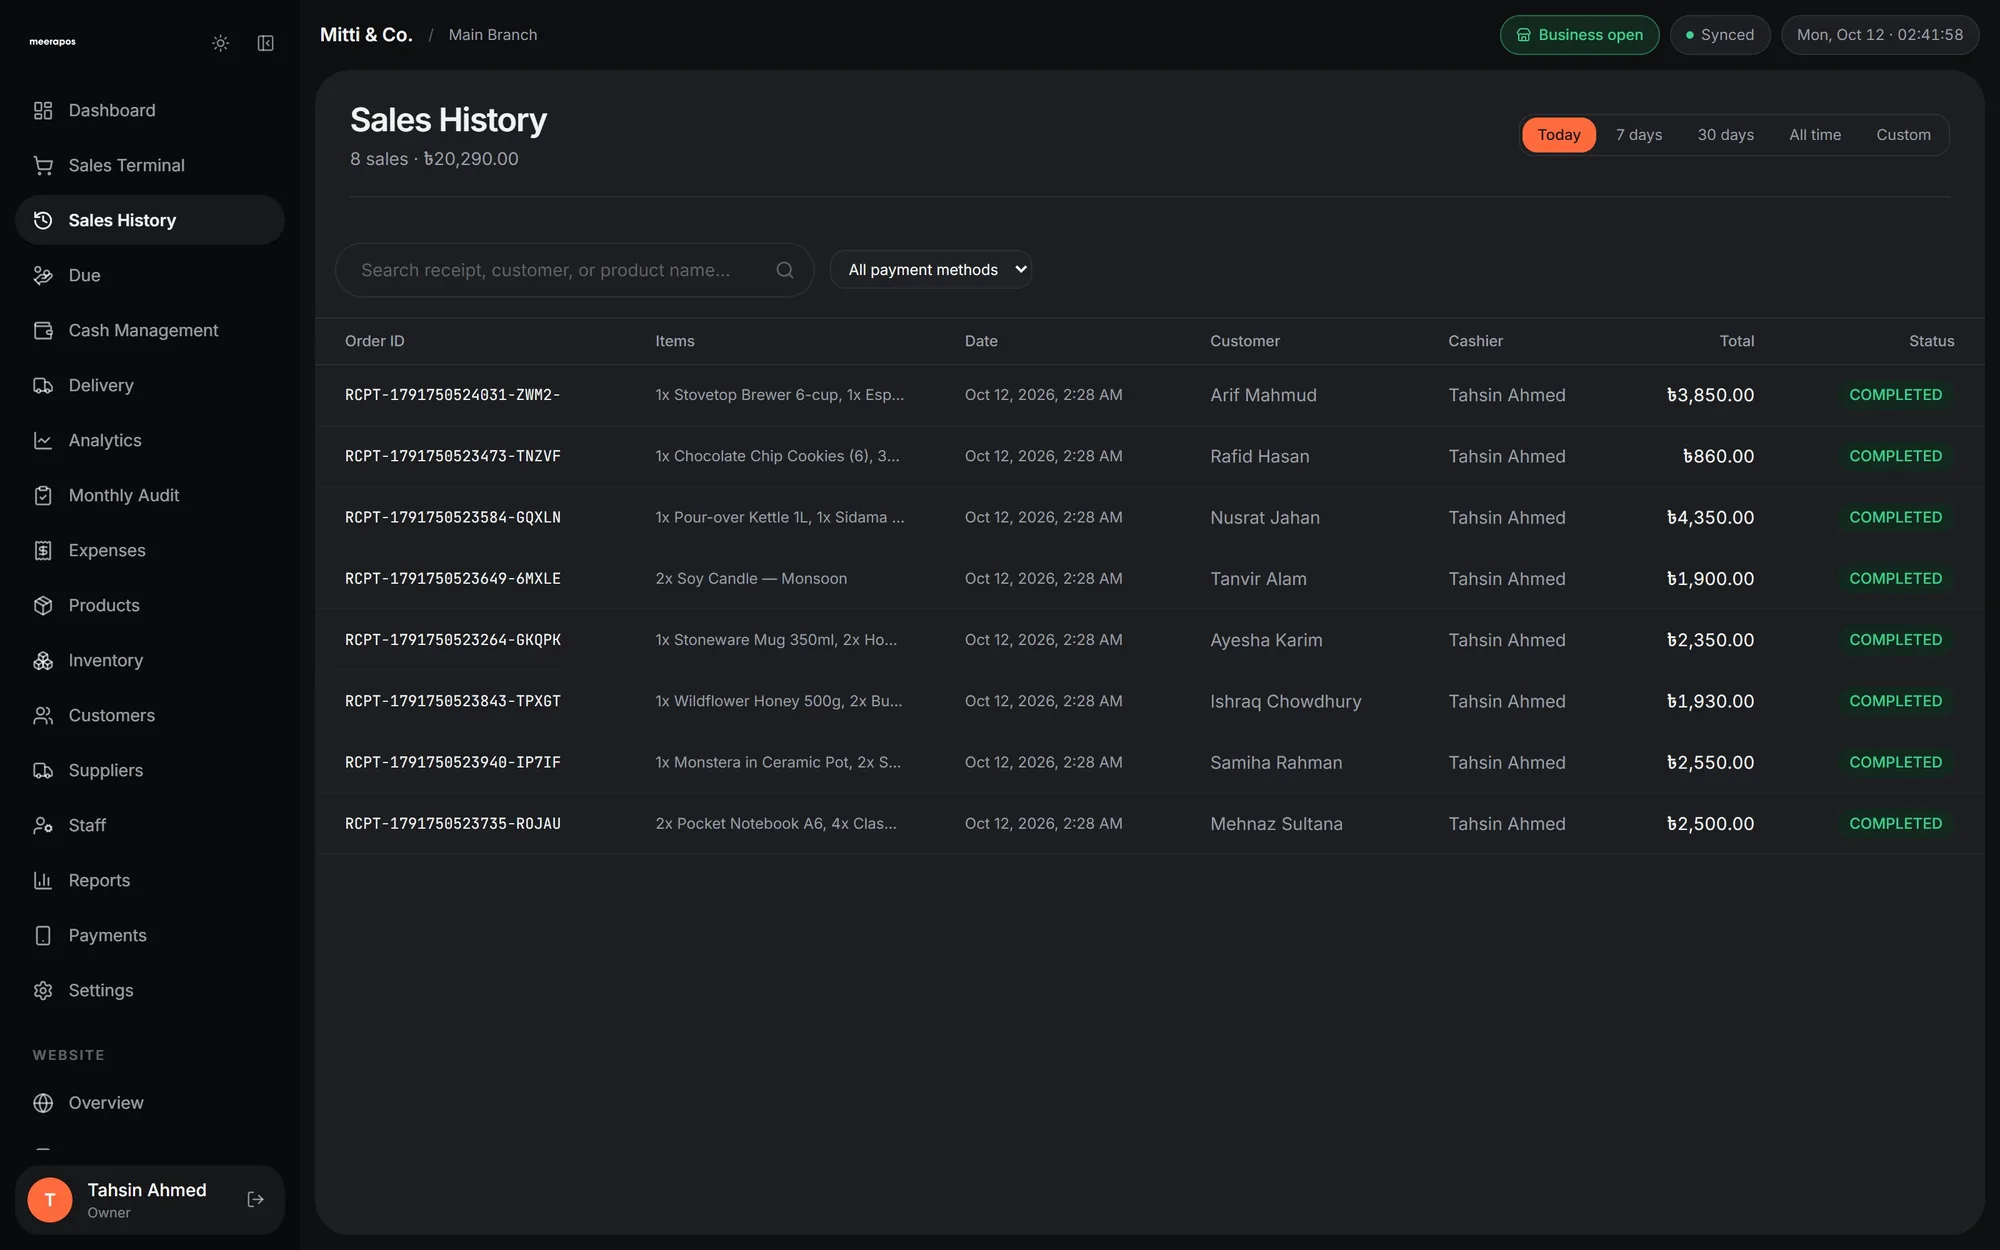Toggle the light/dark theme sun icon
Viewport: 2000px width, 1250px height.
pyautogui.click(x=221, y=43)
